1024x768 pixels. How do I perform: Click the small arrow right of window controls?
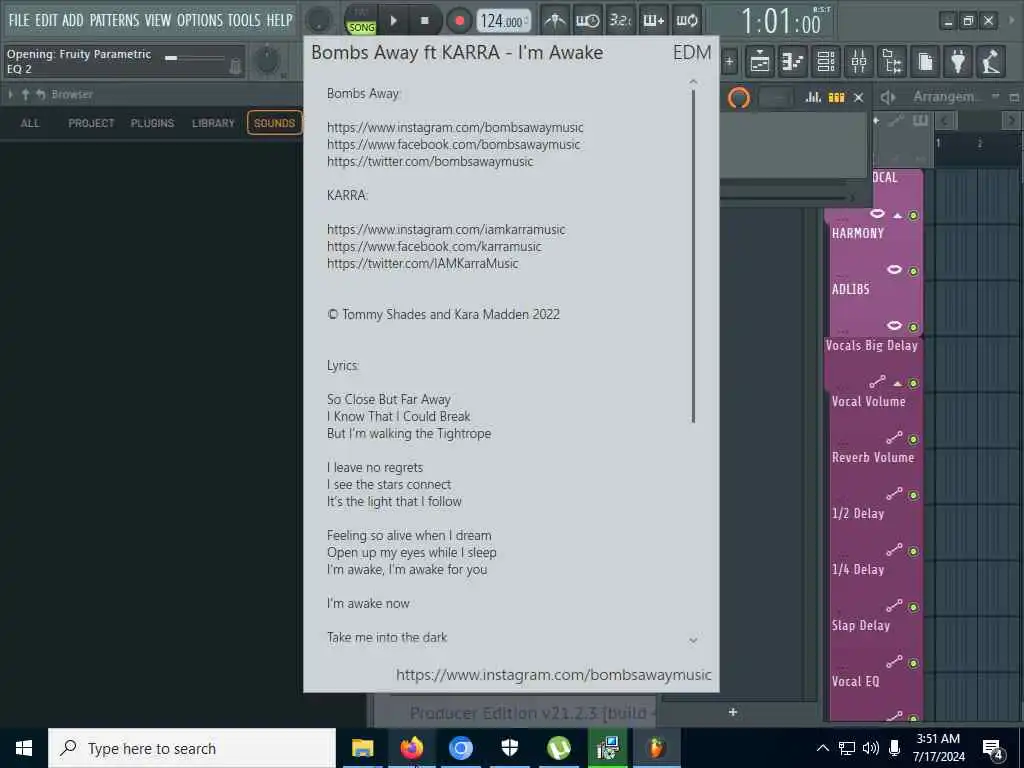pyautogui.click(x=1011, y=21)
